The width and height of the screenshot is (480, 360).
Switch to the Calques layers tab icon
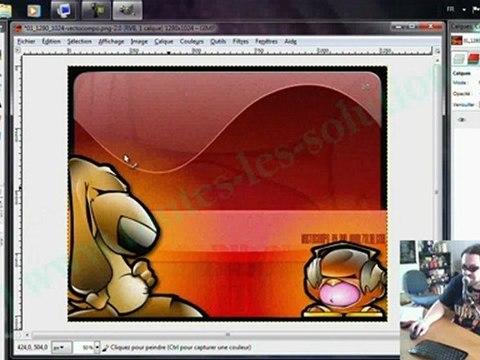(x=459, y=59)
